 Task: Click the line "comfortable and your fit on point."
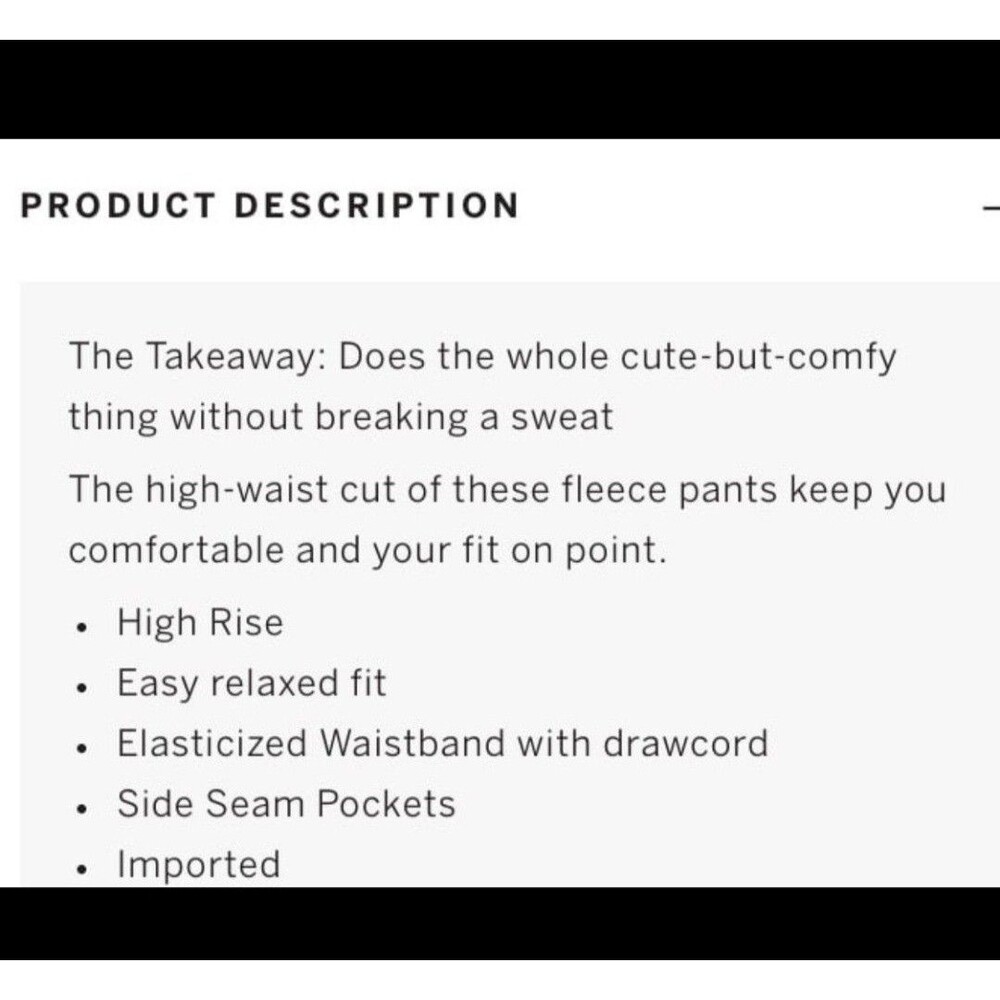pyautogui.click(x=366, y=550)
